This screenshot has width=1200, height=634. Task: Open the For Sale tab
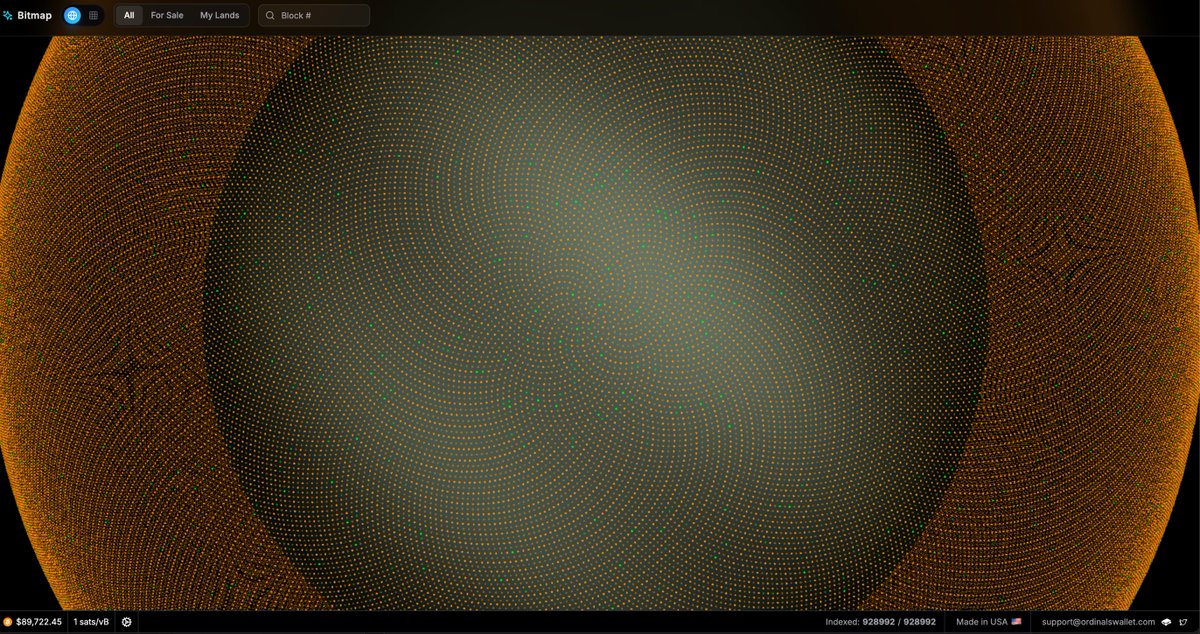(167, 15)
